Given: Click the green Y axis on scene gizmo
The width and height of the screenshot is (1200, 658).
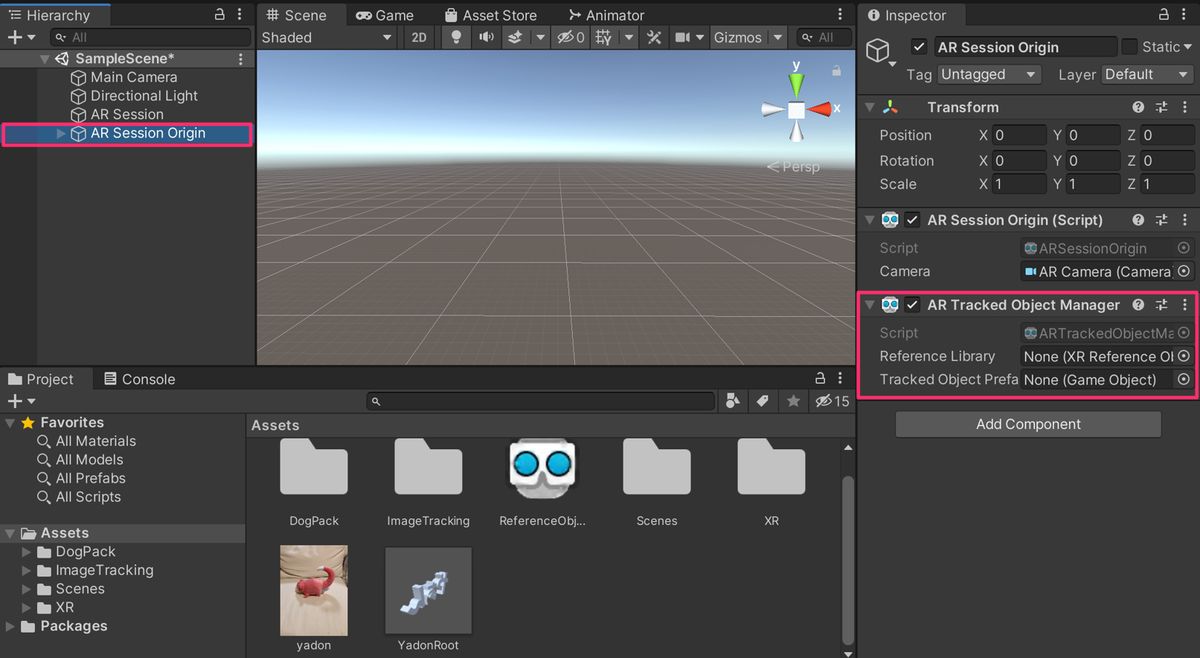Looking at the screenshot, I should tap(796, 83).
